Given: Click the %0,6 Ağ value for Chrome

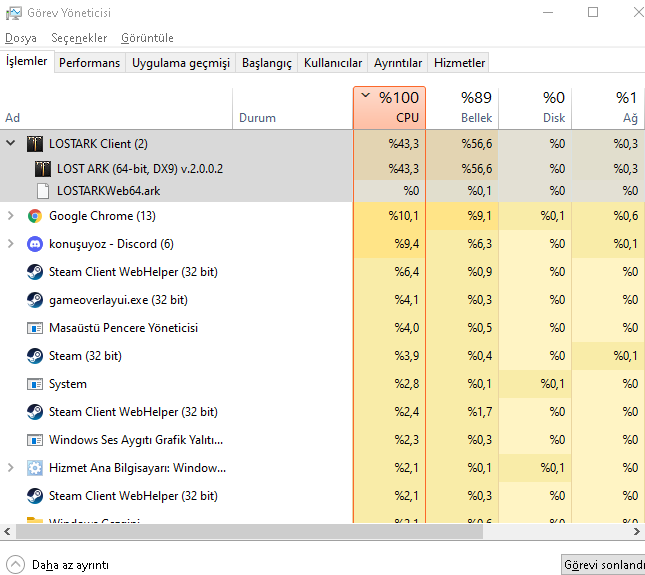Looking at the screenshot, I should (626, 216).
